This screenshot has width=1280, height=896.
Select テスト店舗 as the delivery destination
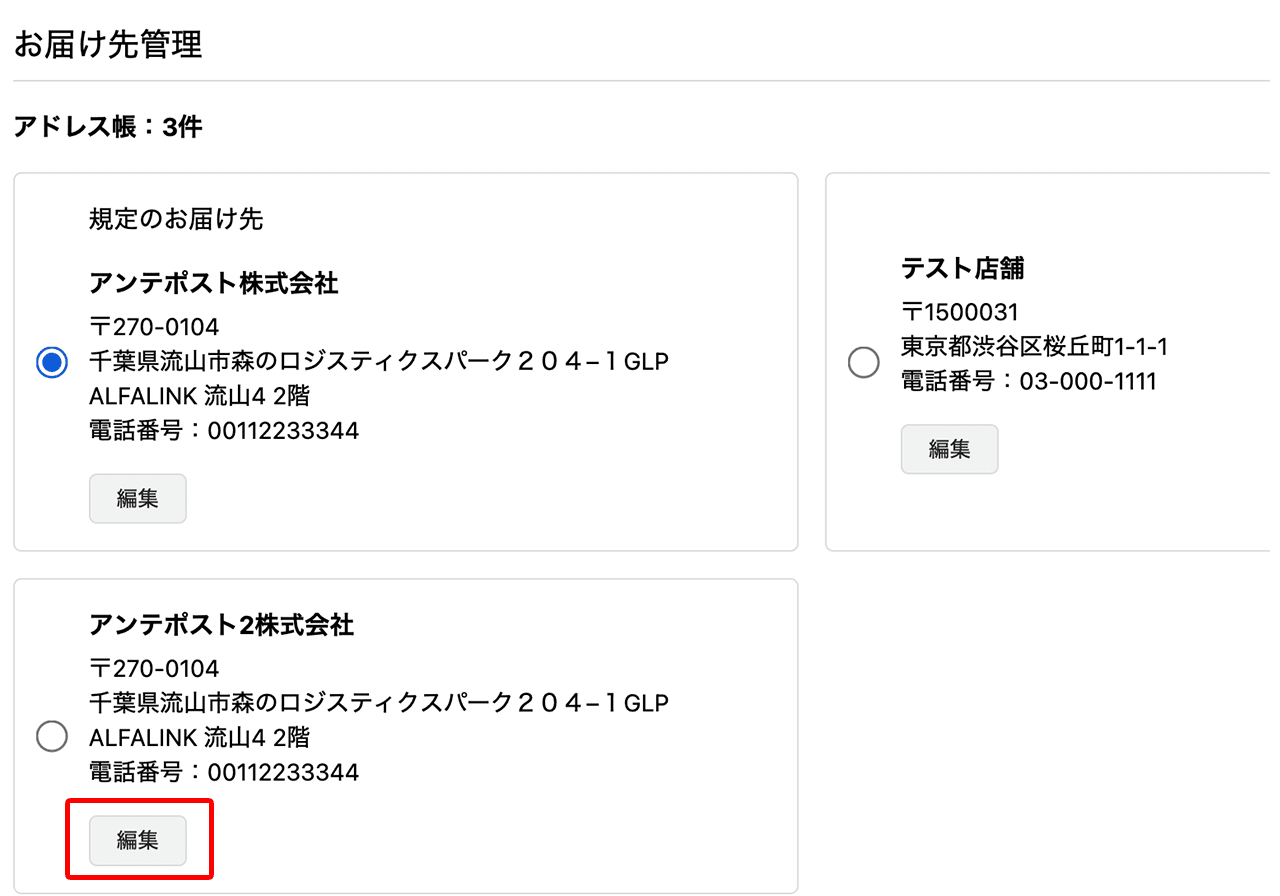tap(863, 362)
